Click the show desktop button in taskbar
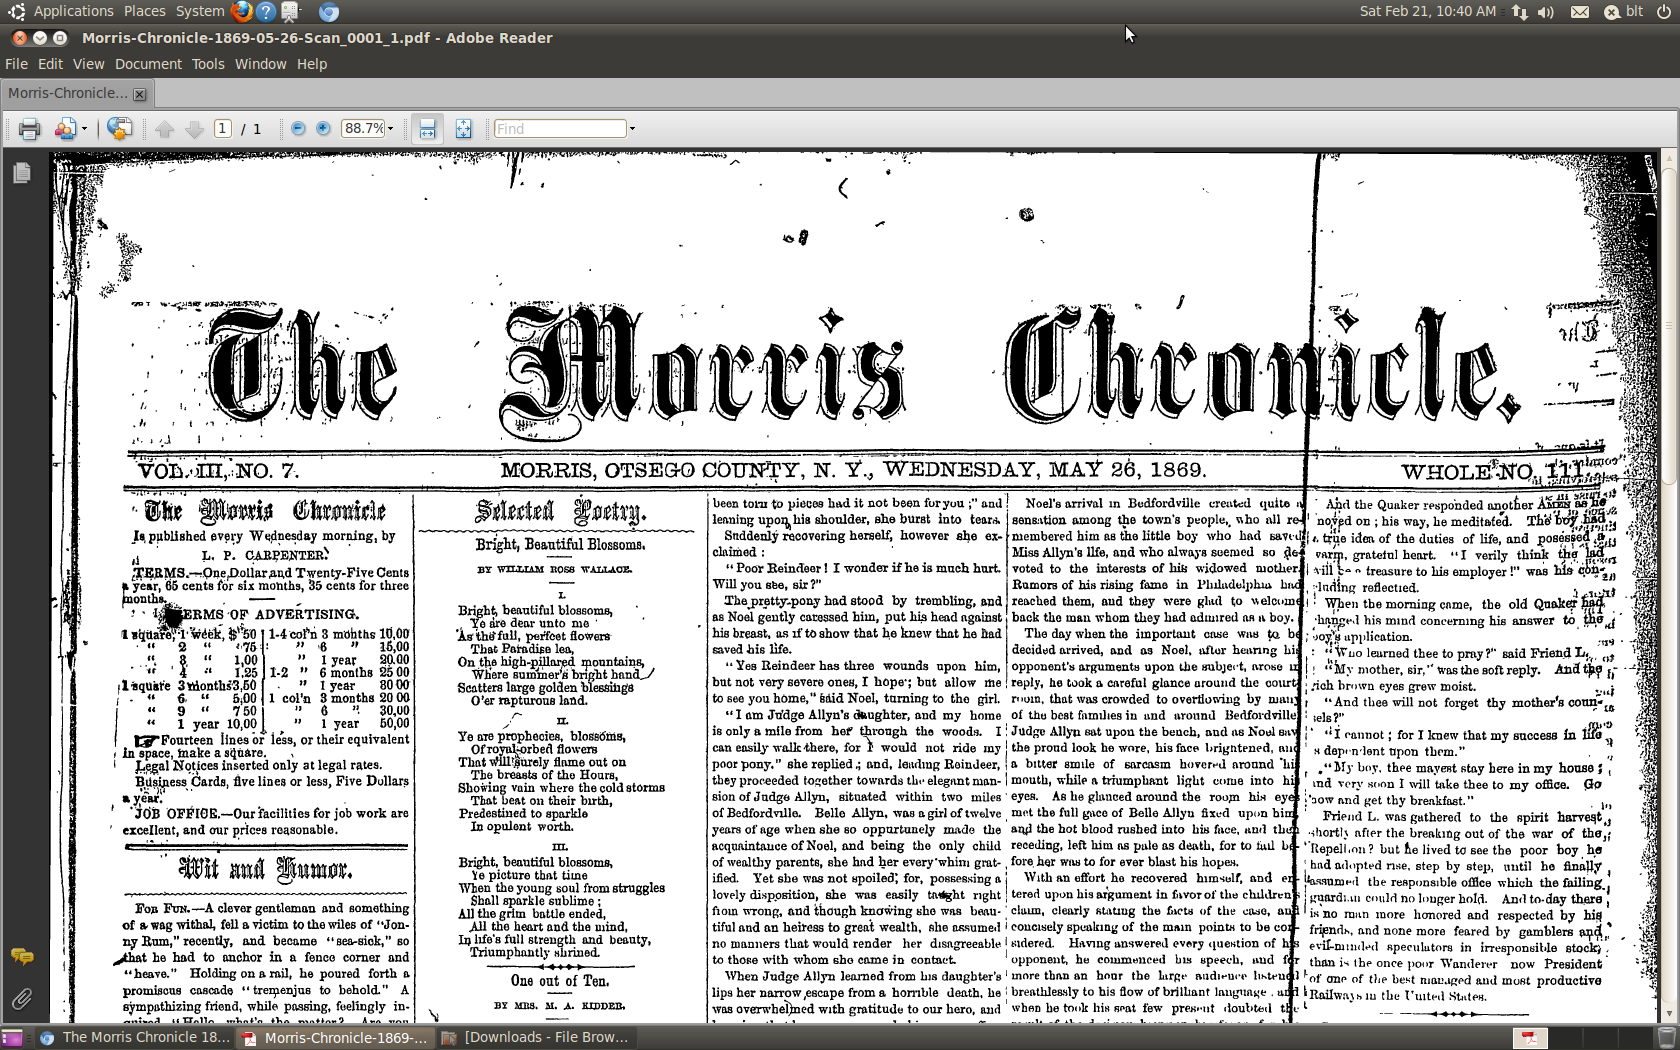 (12, 1038)
